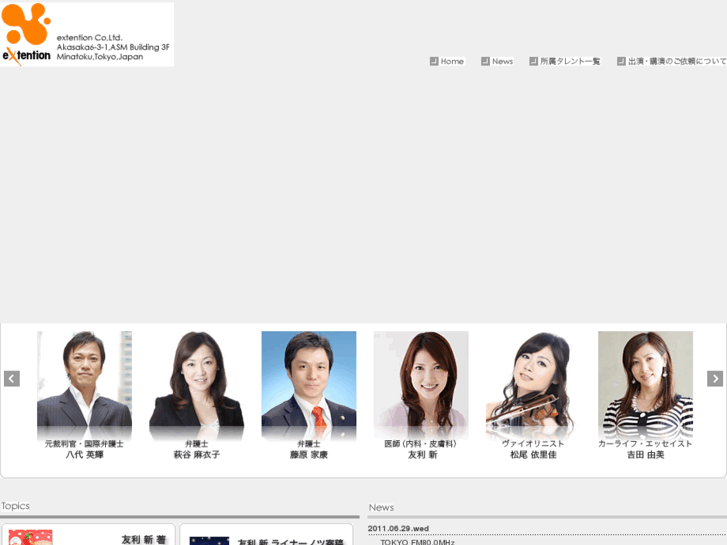Open the 友利 新 著 topic card

[88, 535]
